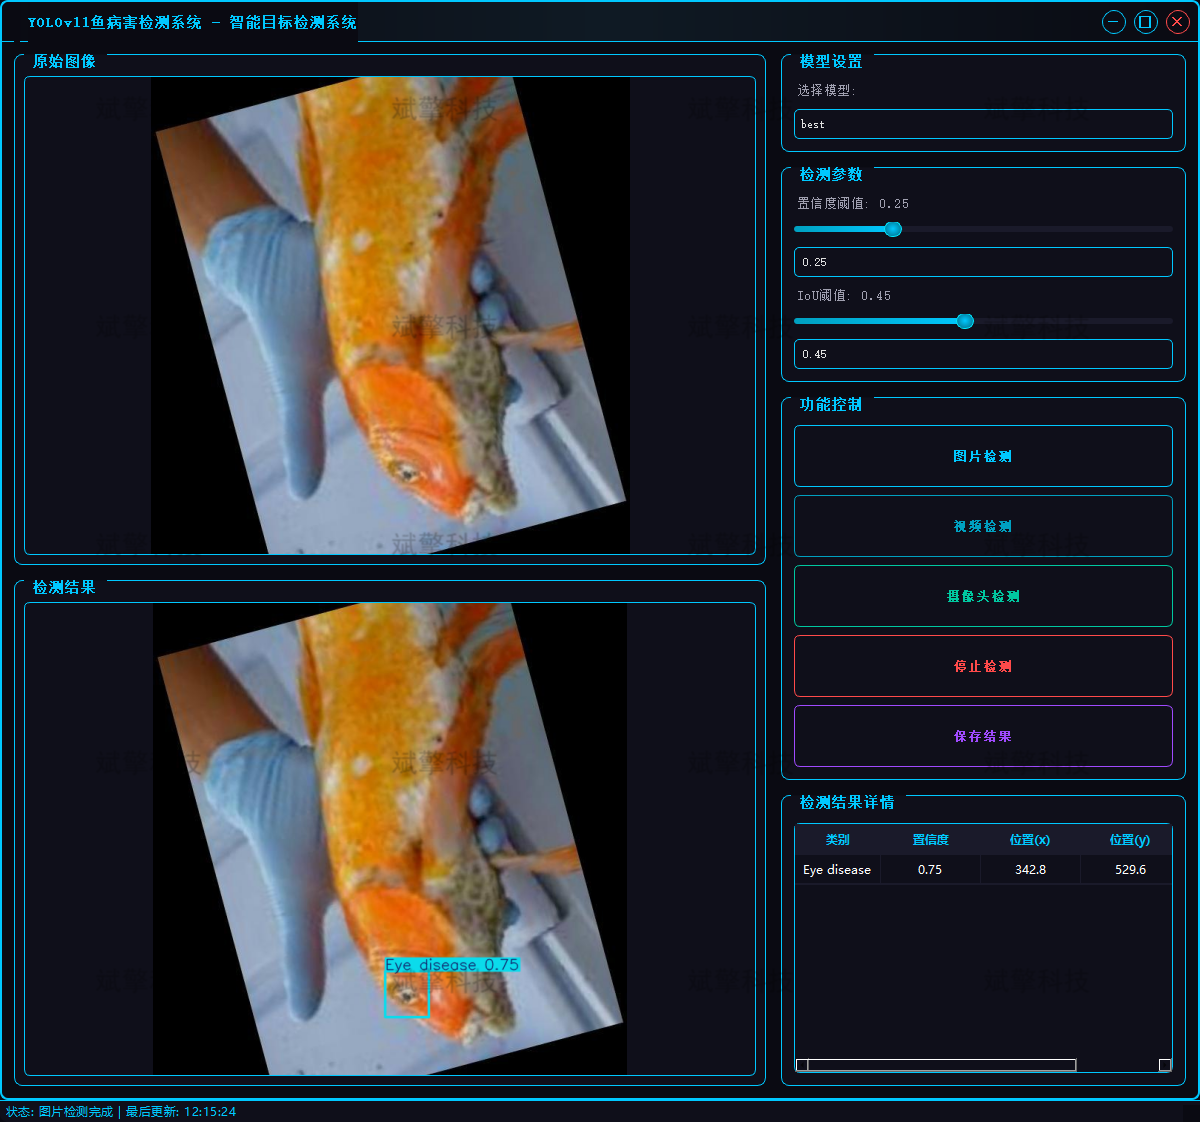The image size is (1200, 1122).
Task: Click the IoU阈值: 0.45 label
Action: pyautogui.click(x=844, y=296)
